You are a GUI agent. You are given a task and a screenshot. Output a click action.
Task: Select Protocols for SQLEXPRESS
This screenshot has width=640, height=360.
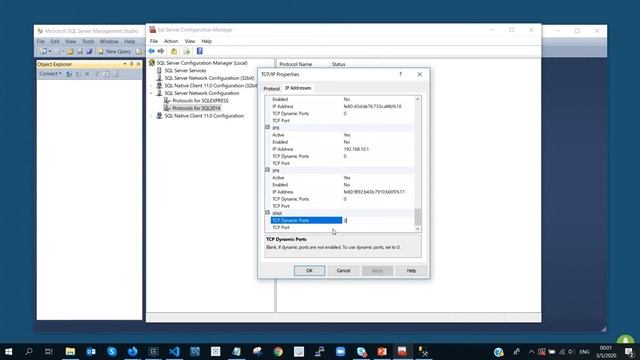200,100
